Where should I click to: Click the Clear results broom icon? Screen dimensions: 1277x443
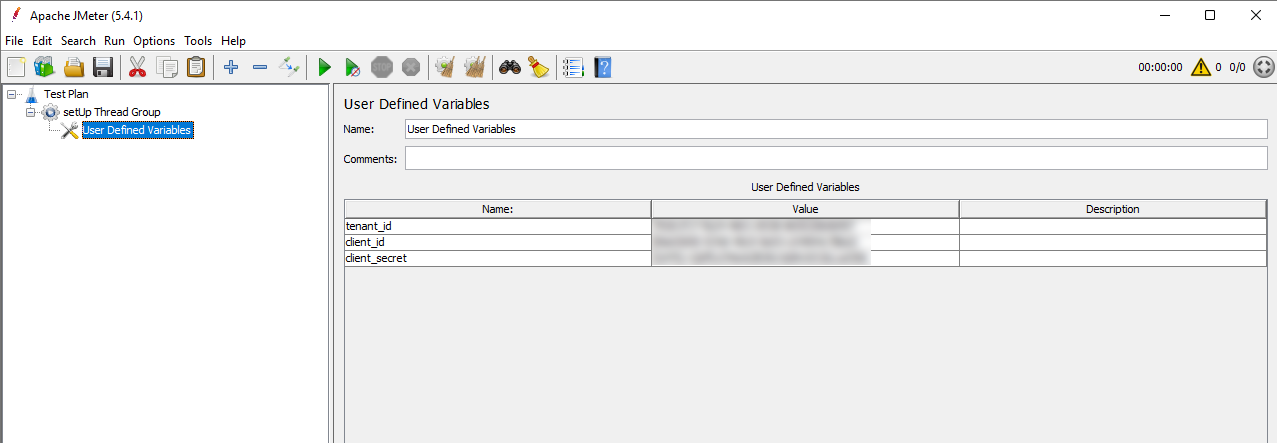tap(445, 67)
